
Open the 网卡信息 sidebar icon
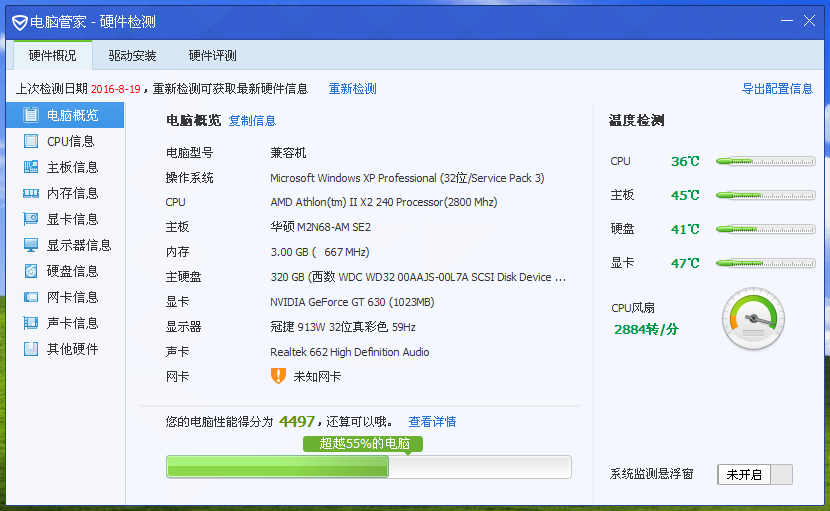point(31,297)
